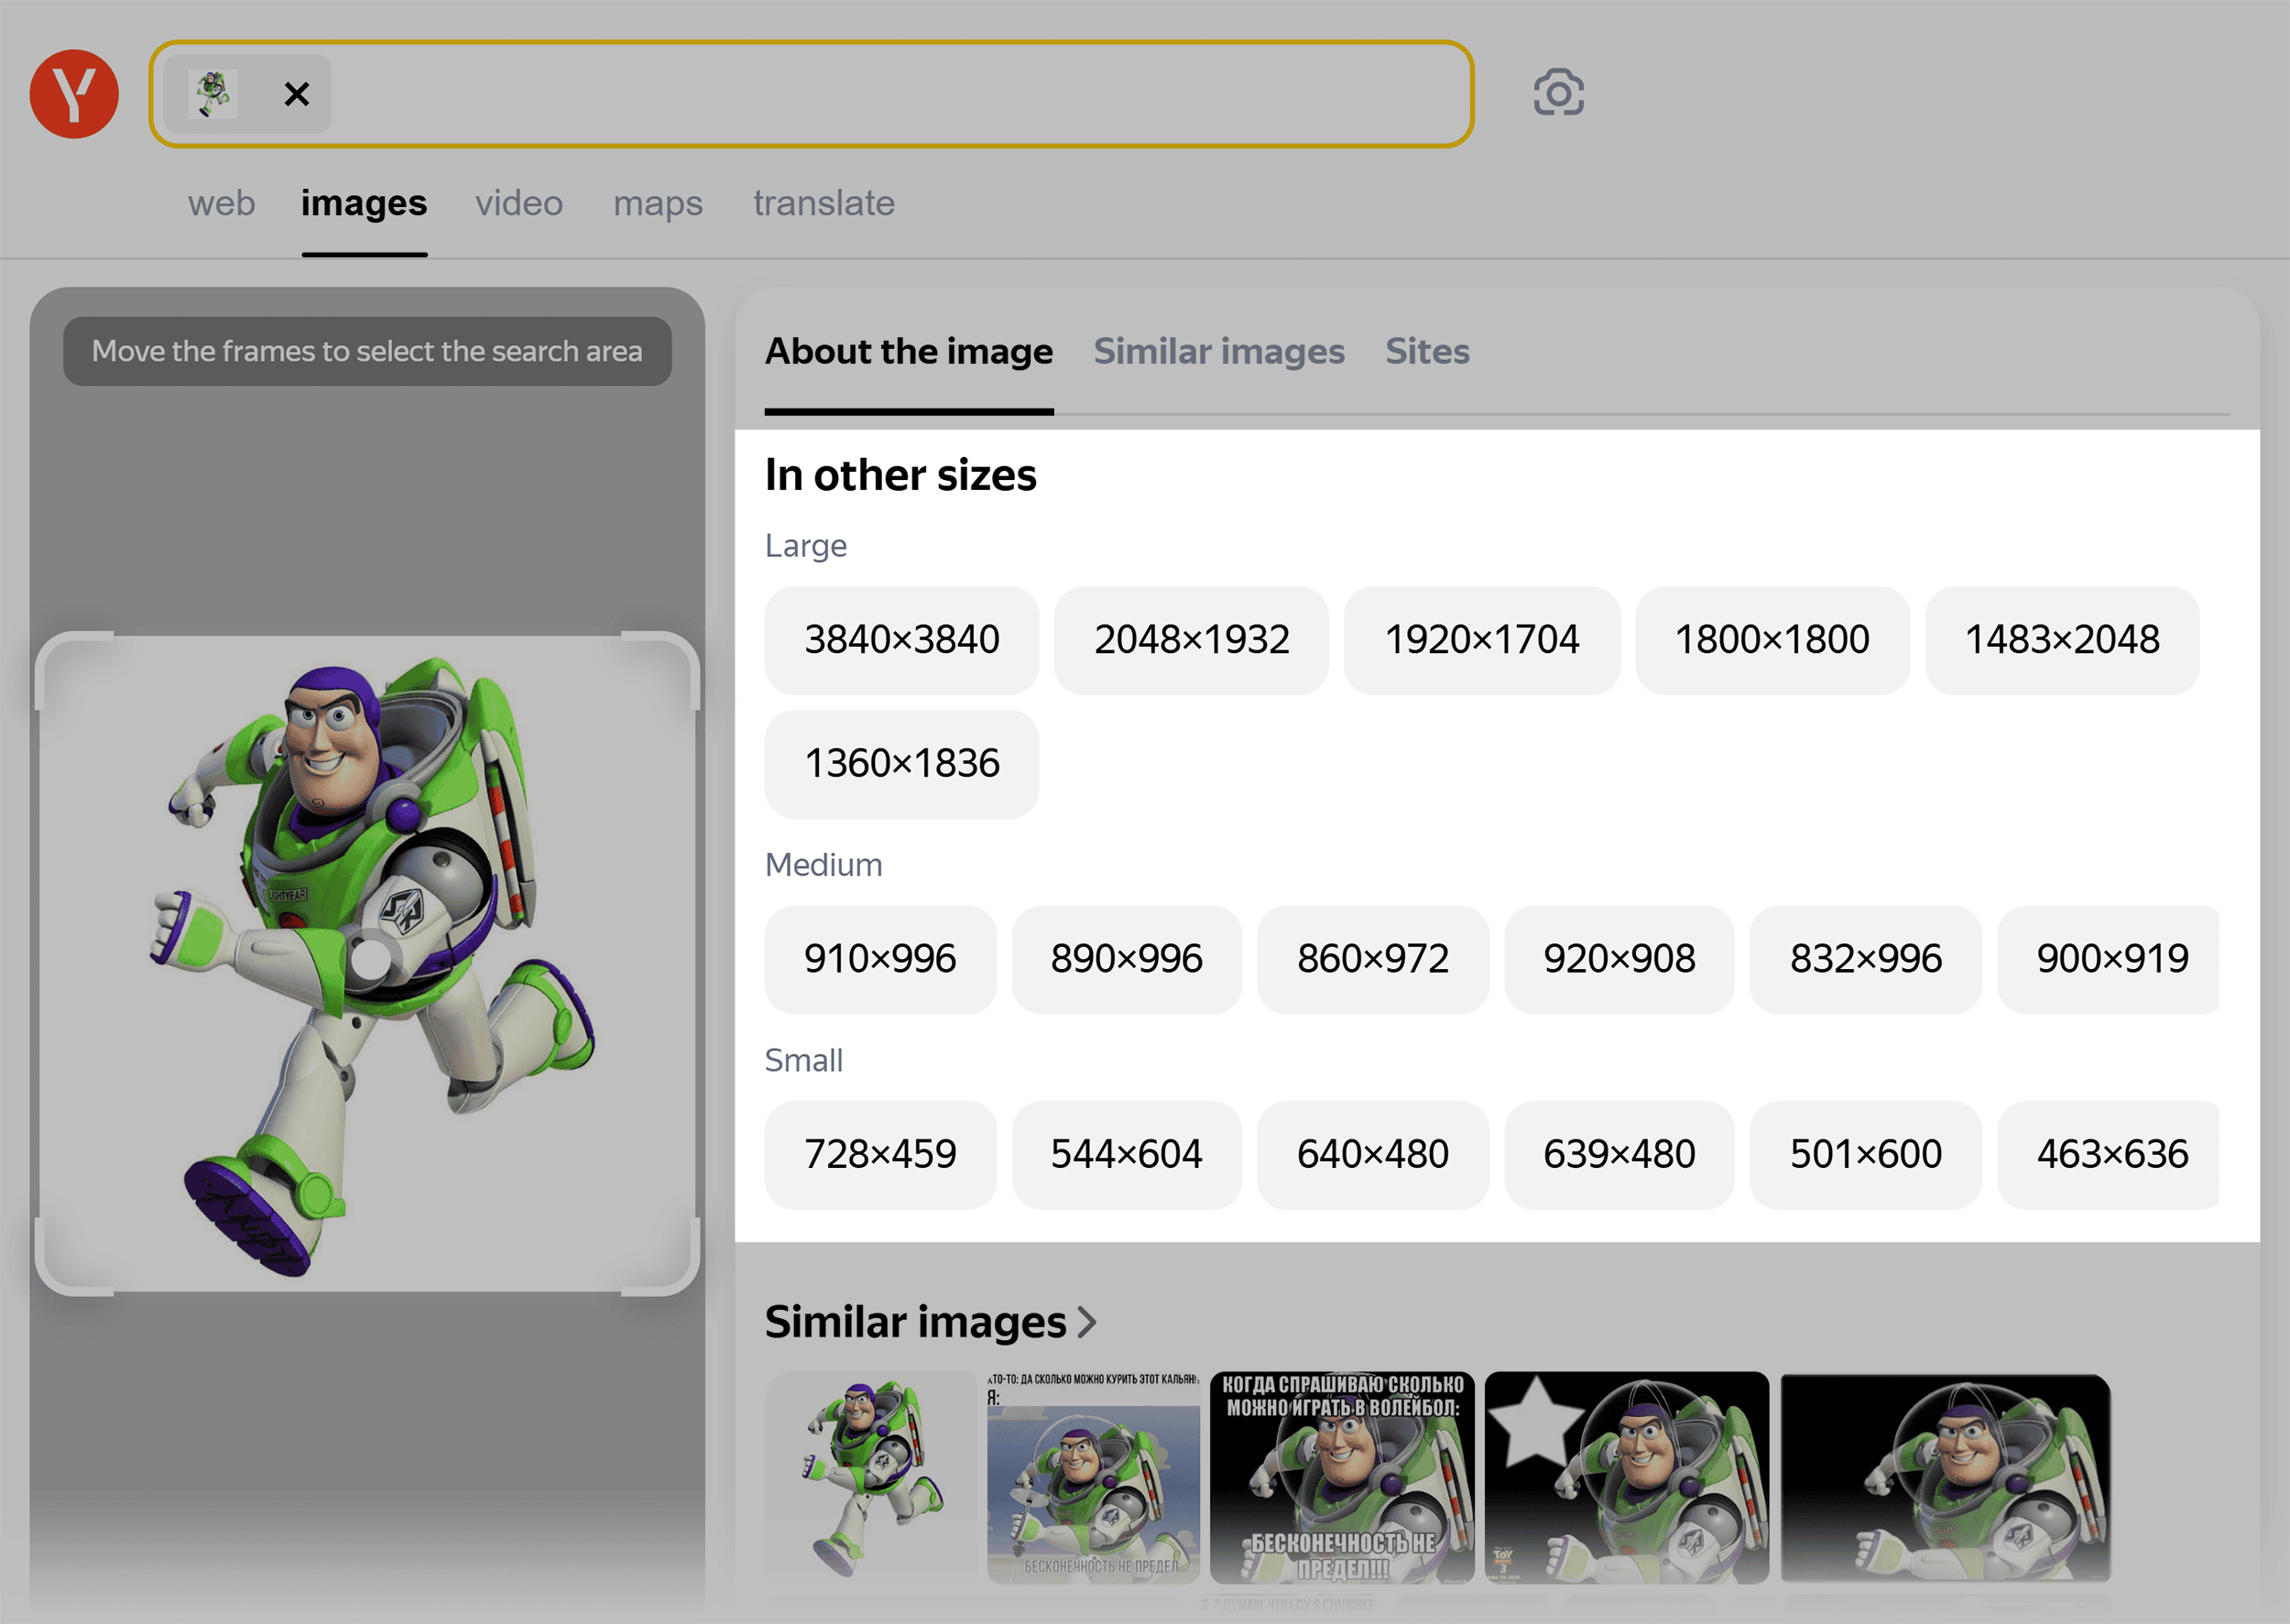Select the images tab
This screenshot has height=1624, width=2290.
(x=364, y=203)
